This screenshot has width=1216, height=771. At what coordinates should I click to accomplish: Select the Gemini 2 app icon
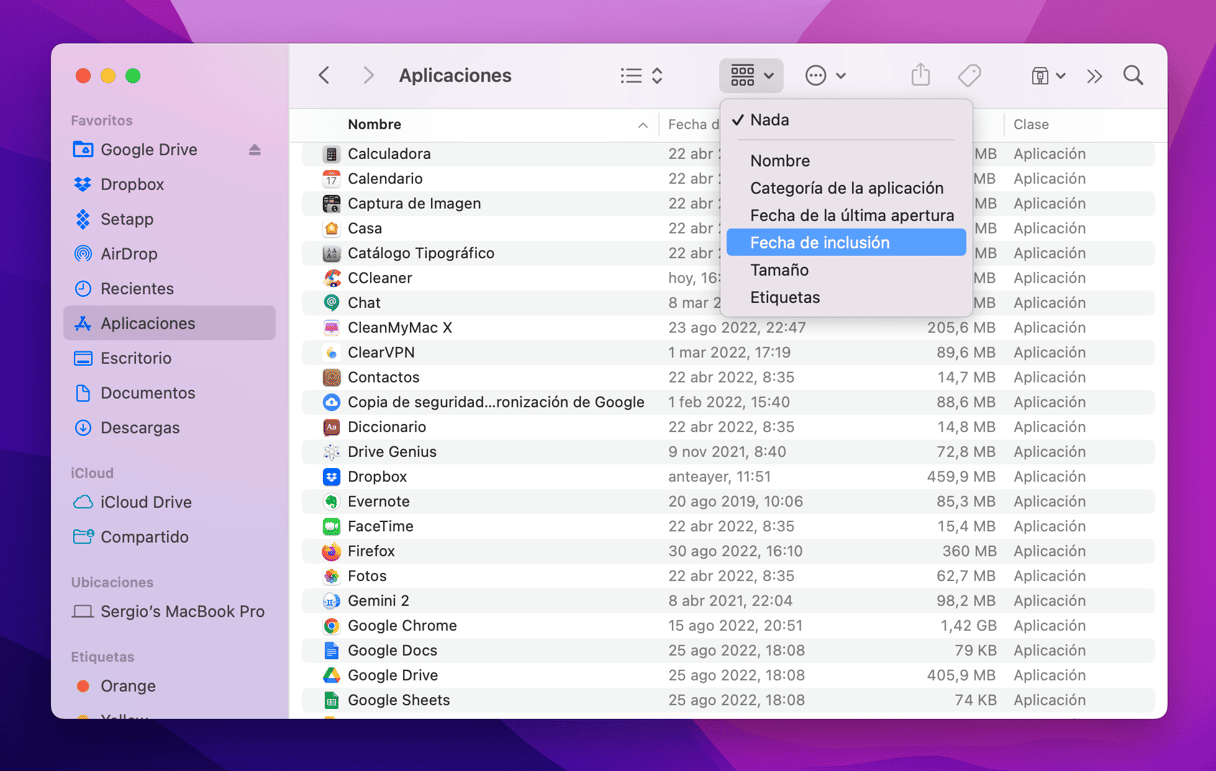(331, 601)
